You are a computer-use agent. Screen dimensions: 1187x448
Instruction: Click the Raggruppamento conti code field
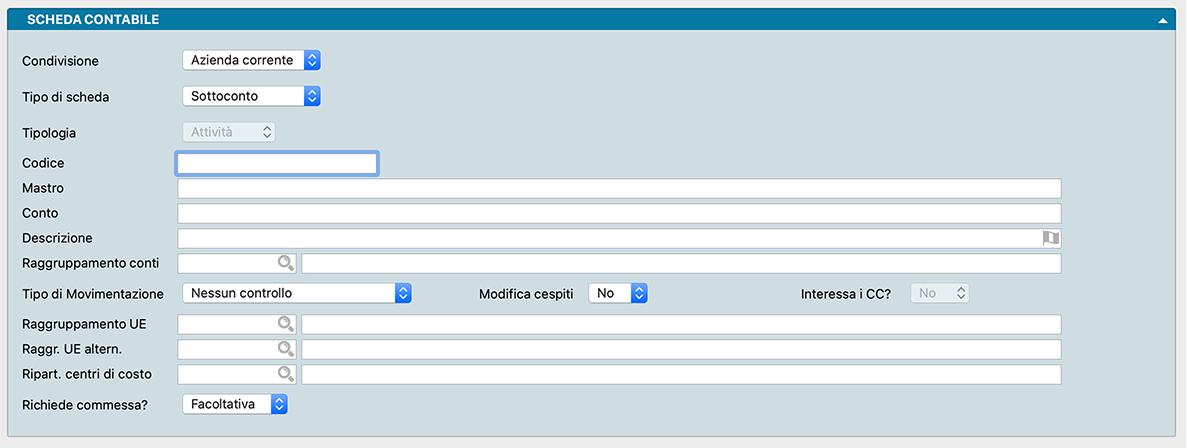228,263
